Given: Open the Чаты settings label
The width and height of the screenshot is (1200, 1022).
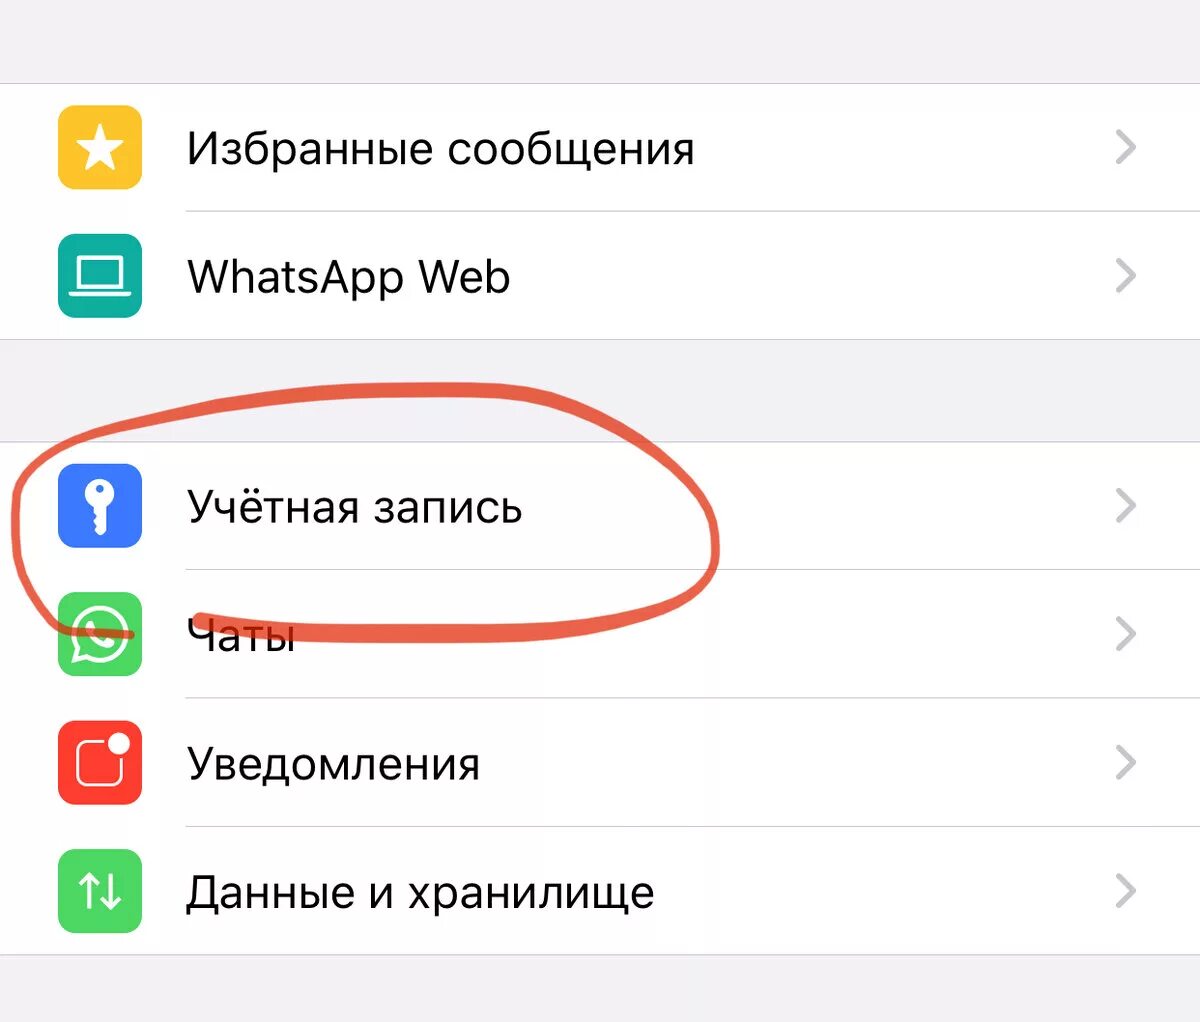Looking at the screenshot, I should pos(241,636).
